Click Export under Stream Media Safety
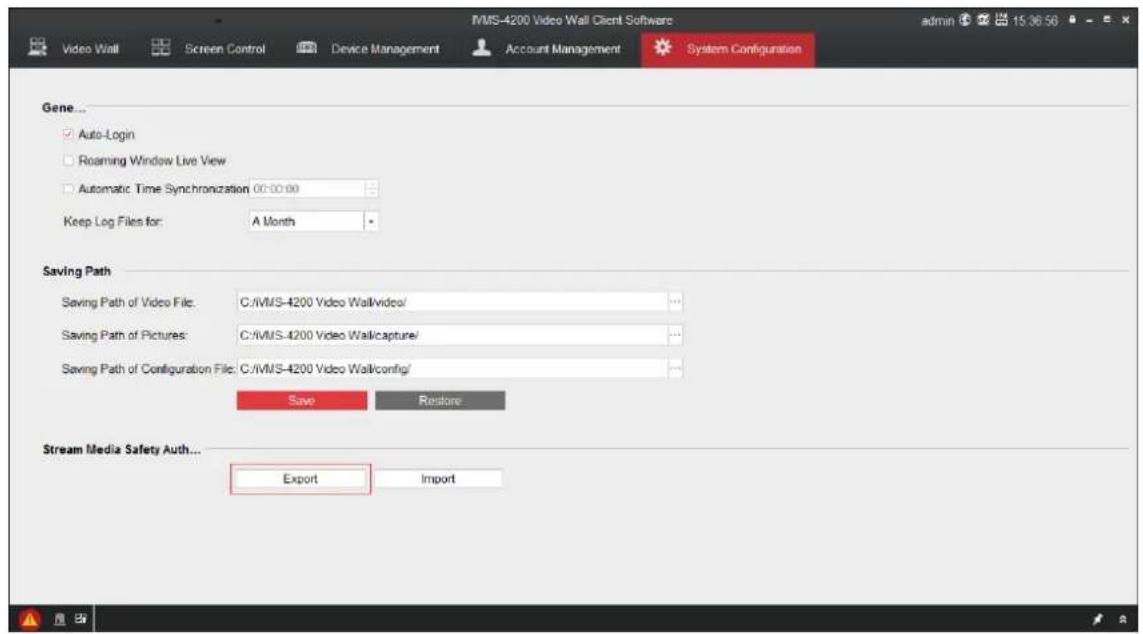Screen dimensions: 1143x634 pos(300,479)
